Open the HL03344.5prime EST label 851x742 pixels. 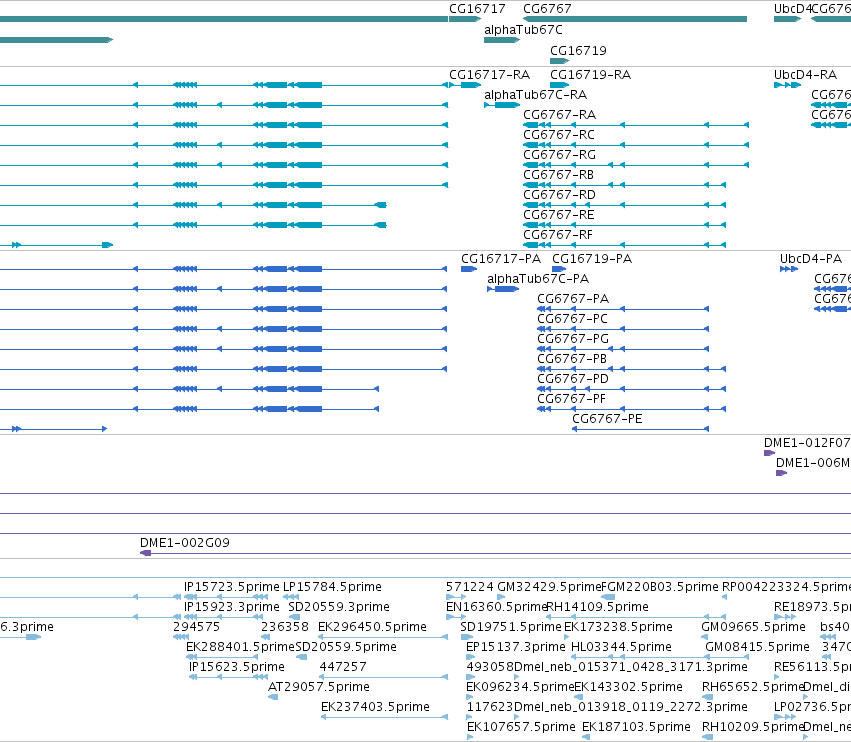621,646
